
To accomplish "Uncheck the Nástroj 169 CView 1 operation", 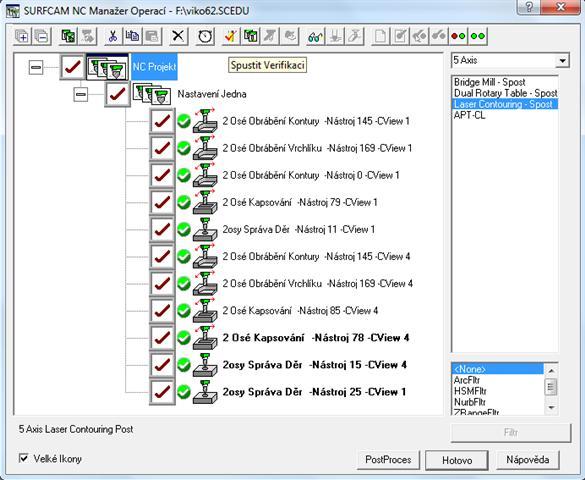I will click(162, 148).
